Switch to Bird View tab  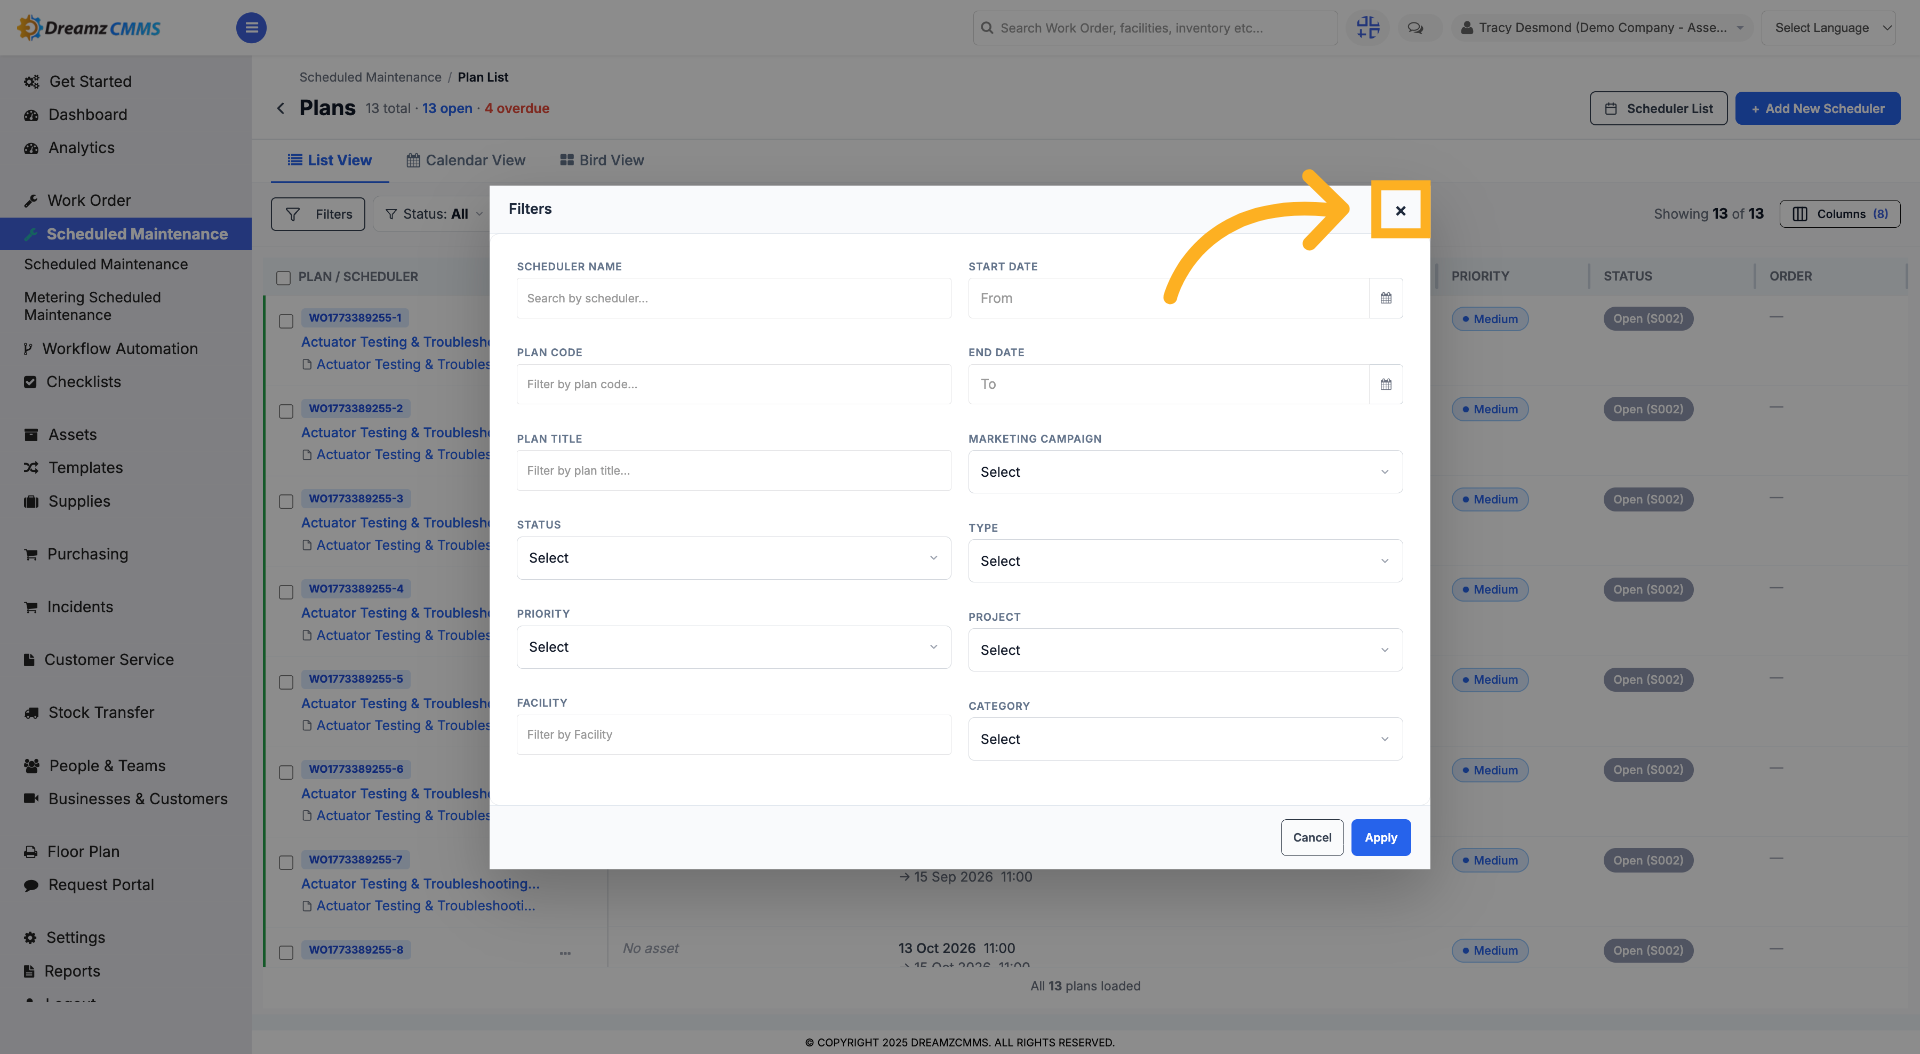tap(602, 160)
